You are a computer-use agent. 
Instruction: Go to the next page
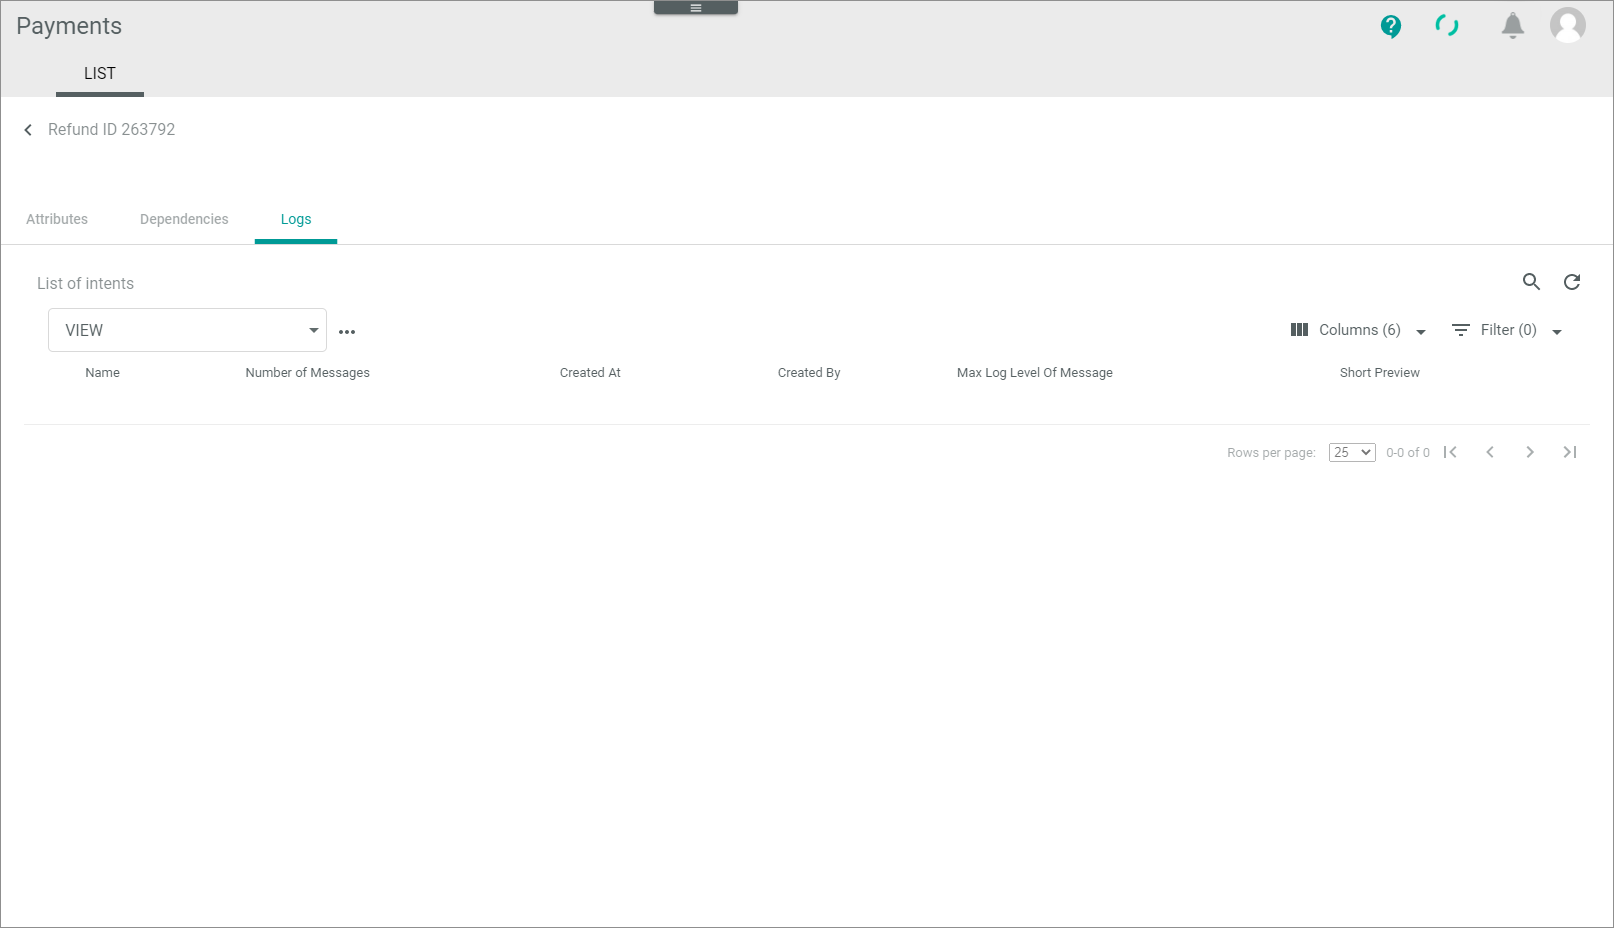coord(1530,452)
